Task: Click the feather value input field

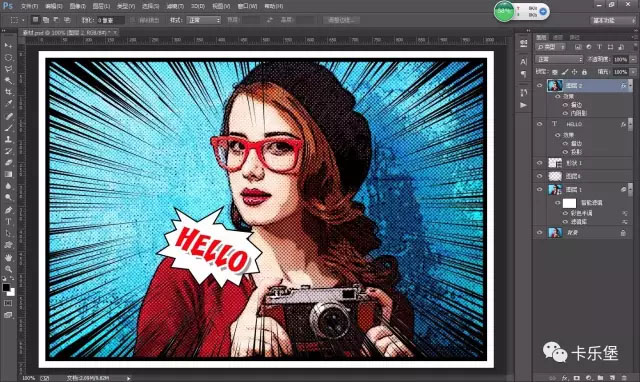Action: [x=111, y=20]
